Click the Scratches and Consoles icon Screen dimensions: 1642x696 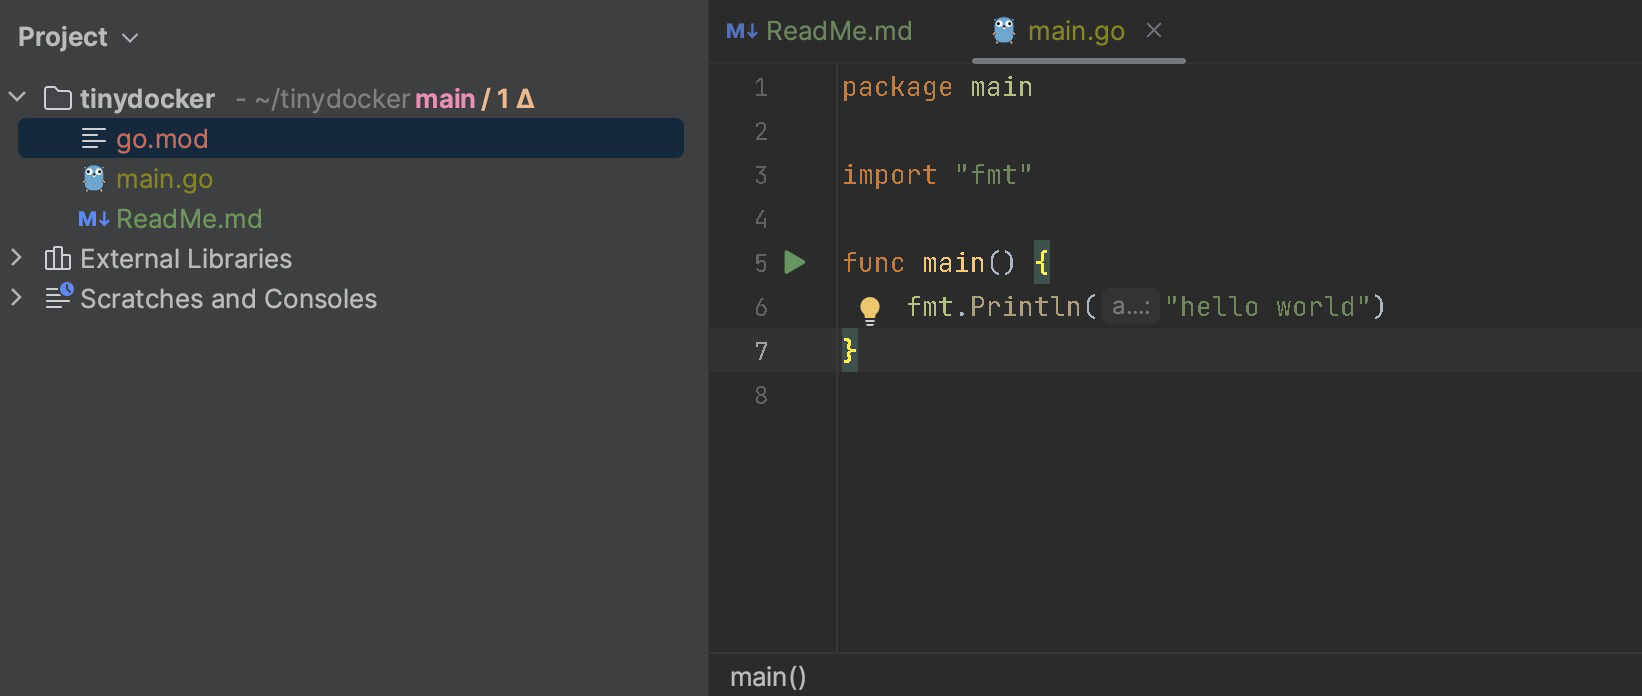click(58, 297)
